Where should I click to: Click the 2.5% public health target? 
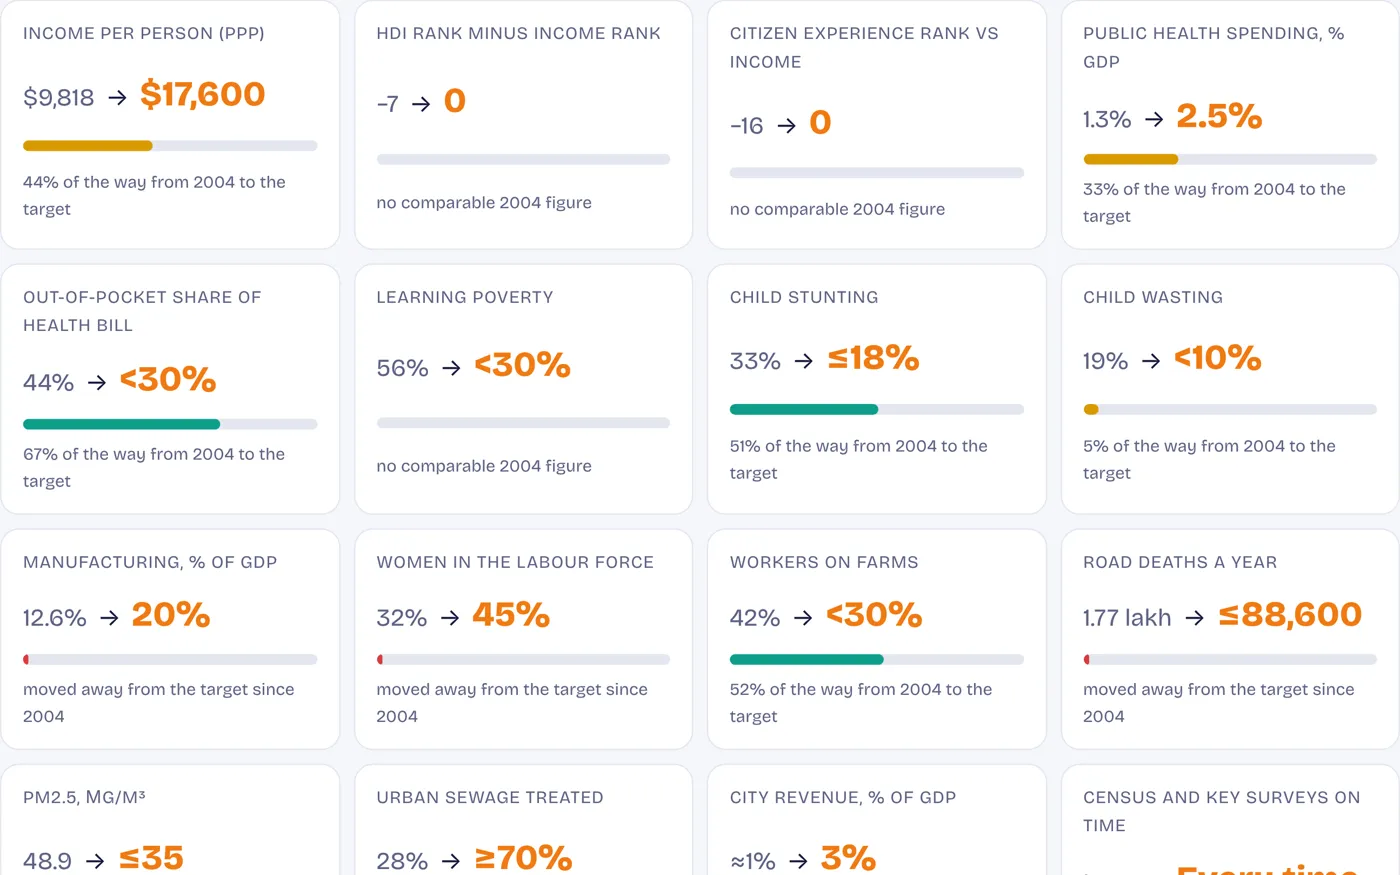(x=1219, y=117)
